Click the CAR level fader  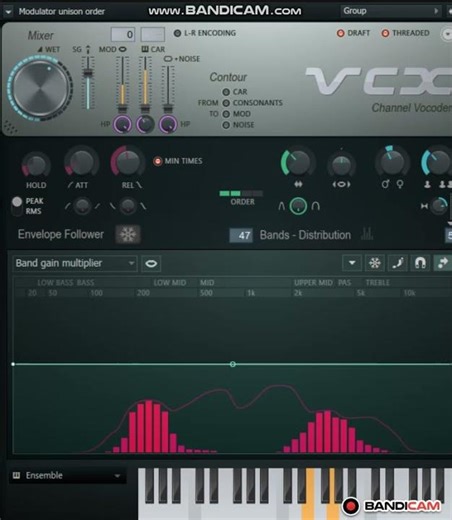(145, 108)
